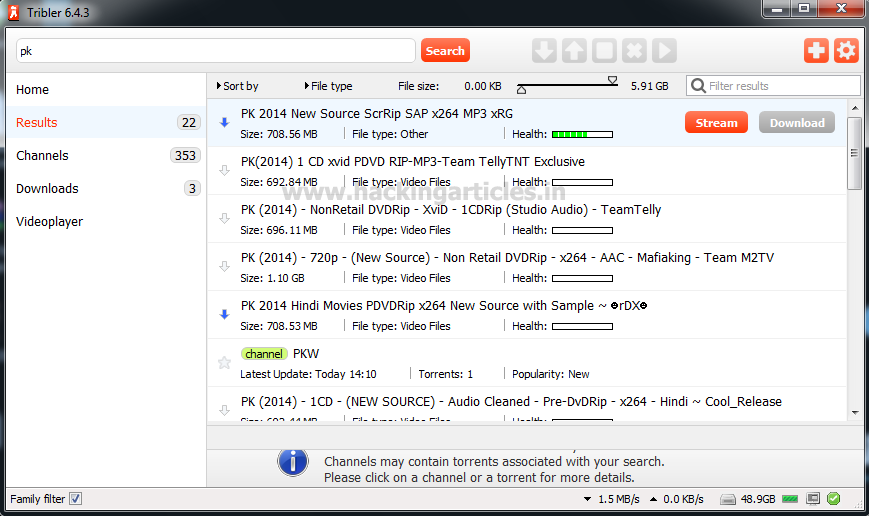Click the results list scrollbar thumb

pos(855,153)
